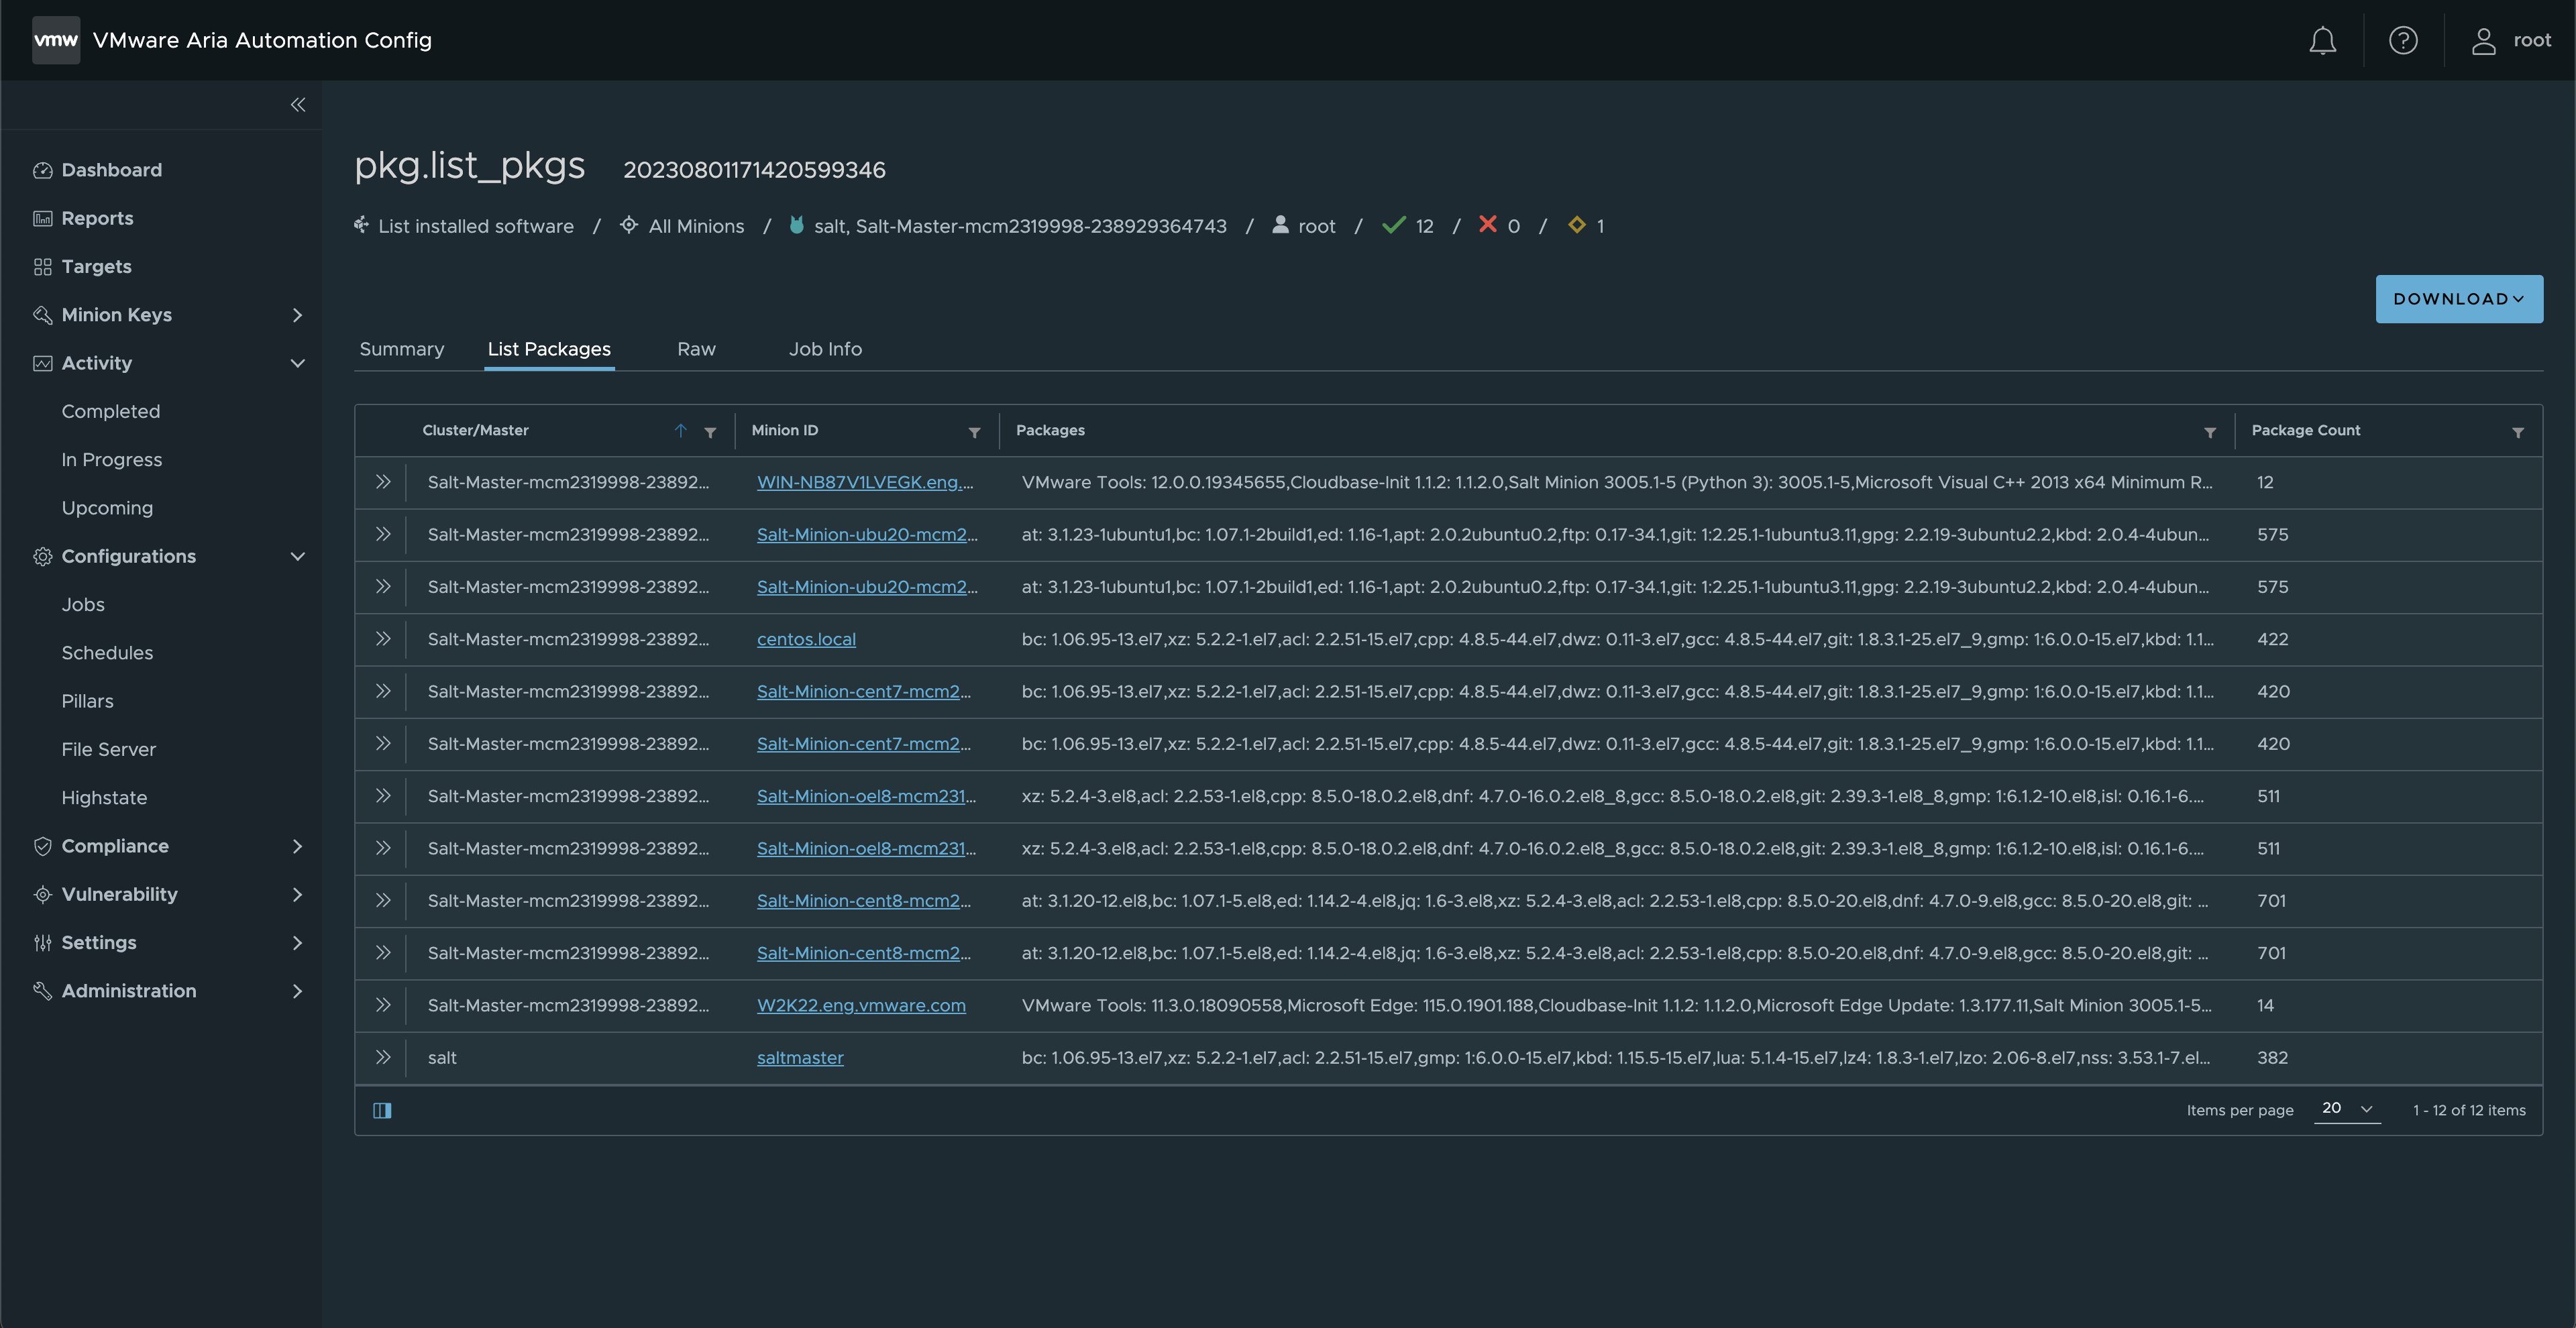Click the Dashboard gauge icon
2576x1328 pixels.
(x=42, y=170)
